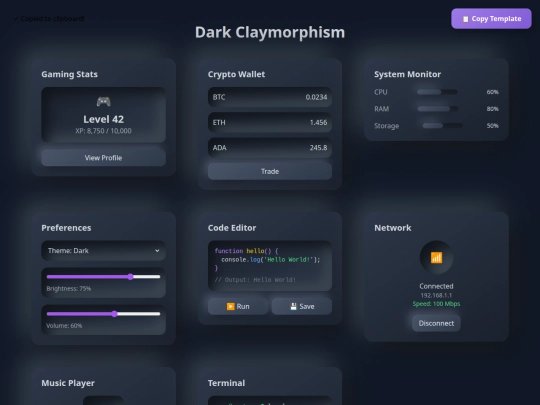This screenshot has width=540, height=405.
Task: Click the Copied to clipboard notification
Action: click(49, 19)
